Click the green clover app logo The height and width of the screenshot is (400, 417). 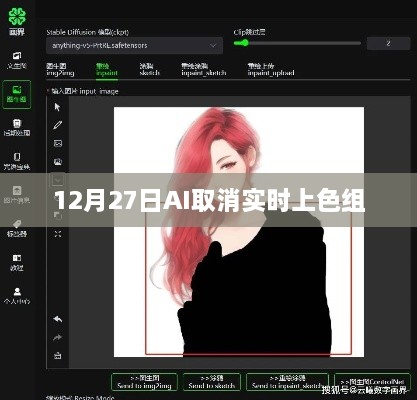(17, 17)
